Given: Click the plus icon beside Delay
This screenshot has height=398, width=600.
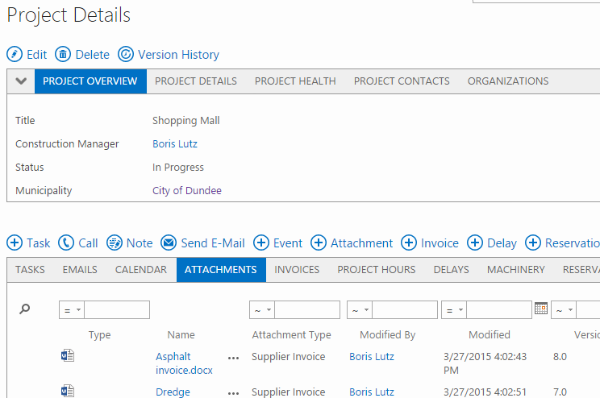Looking at the screenshot, I should pyautogui.click(x=475, y=243).
